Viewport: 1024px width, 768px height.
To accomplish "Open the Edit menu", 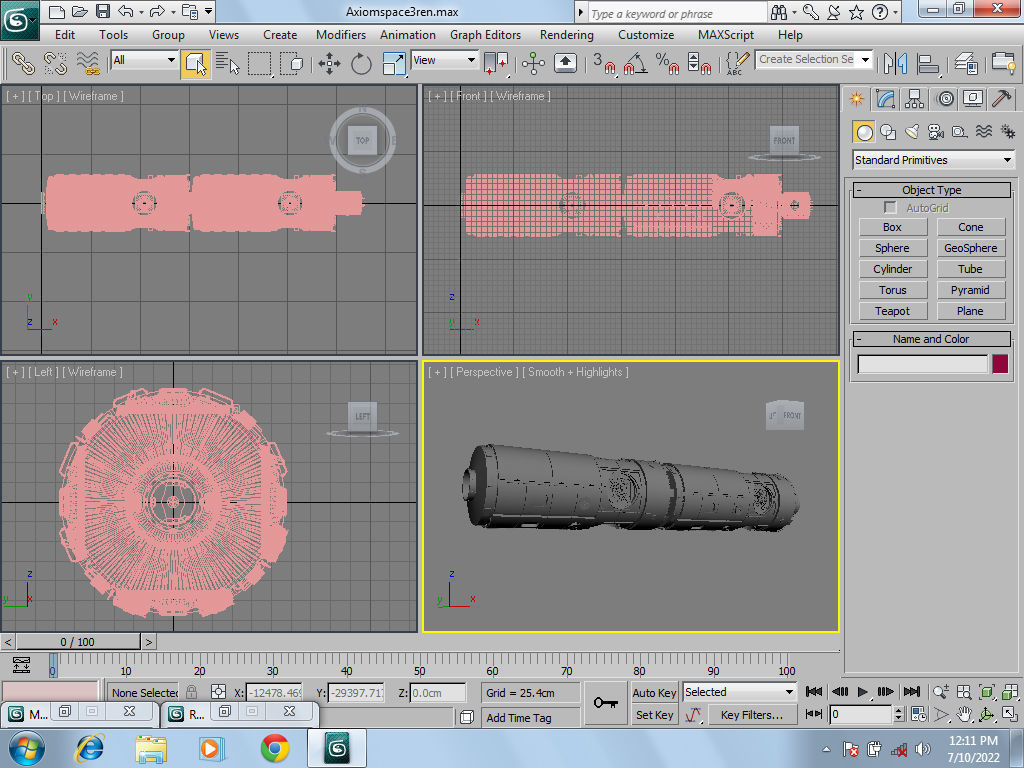I will click(x=65, y=35).
